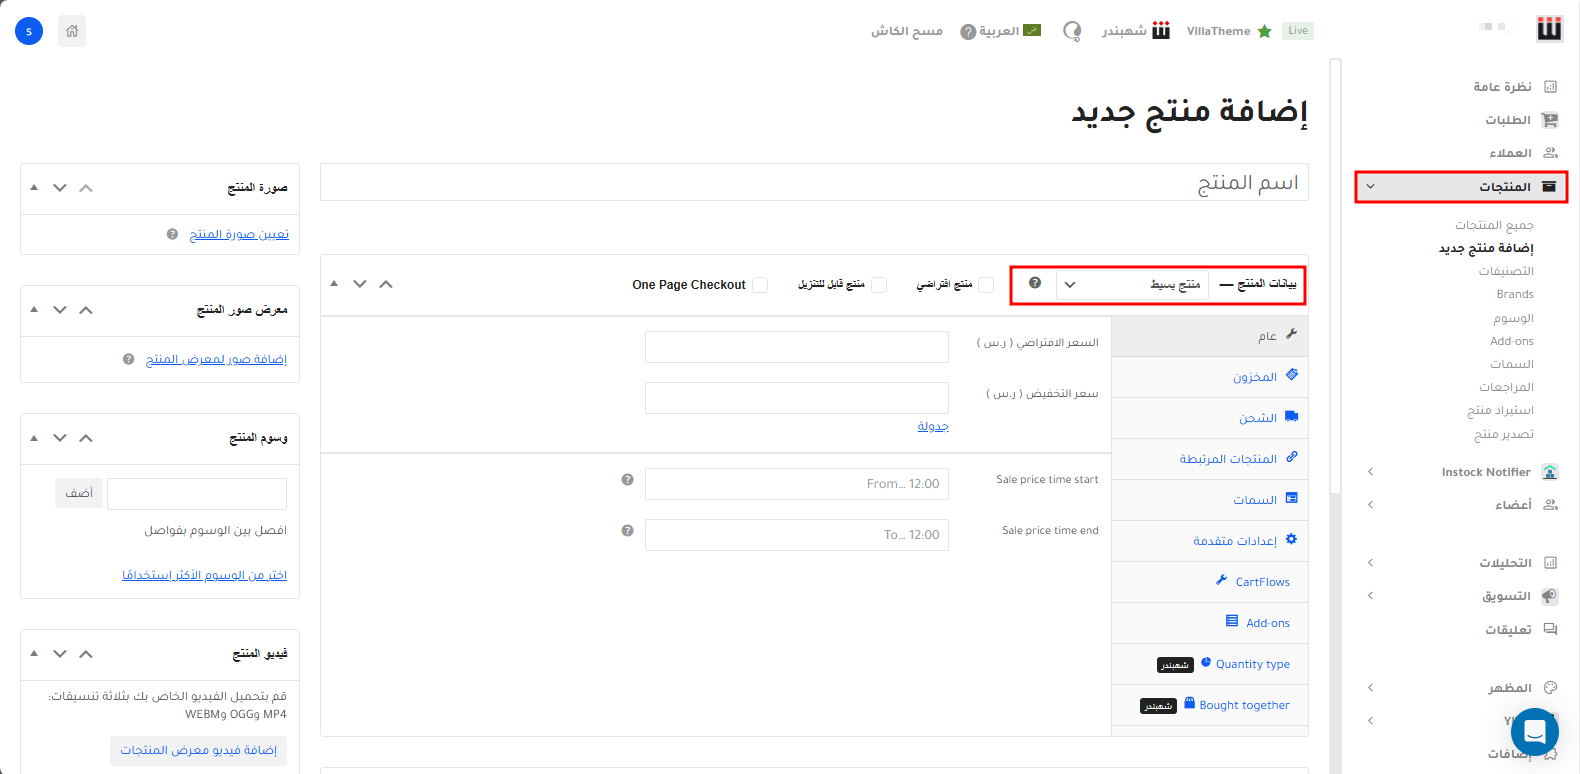The height and width of the screenshot is (774, 1580).
Task: Enable the One Page Checkout checkbox
Action: coord(760,285)
